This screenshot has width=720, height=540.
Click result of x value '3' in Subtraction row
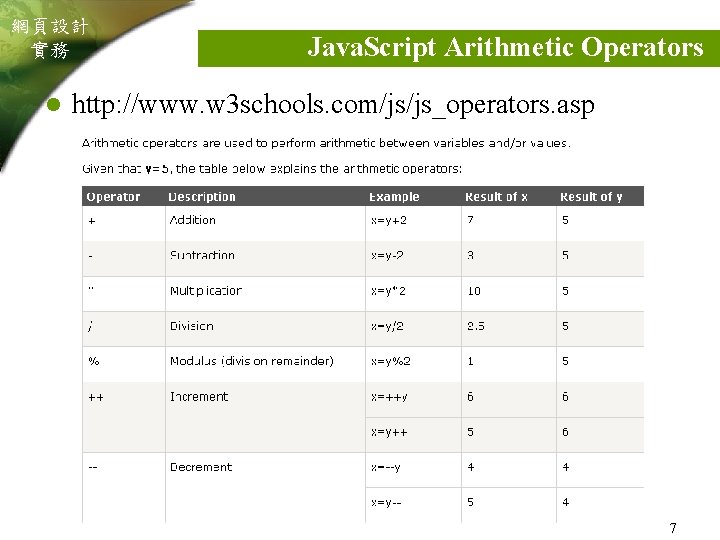[470, 255]
